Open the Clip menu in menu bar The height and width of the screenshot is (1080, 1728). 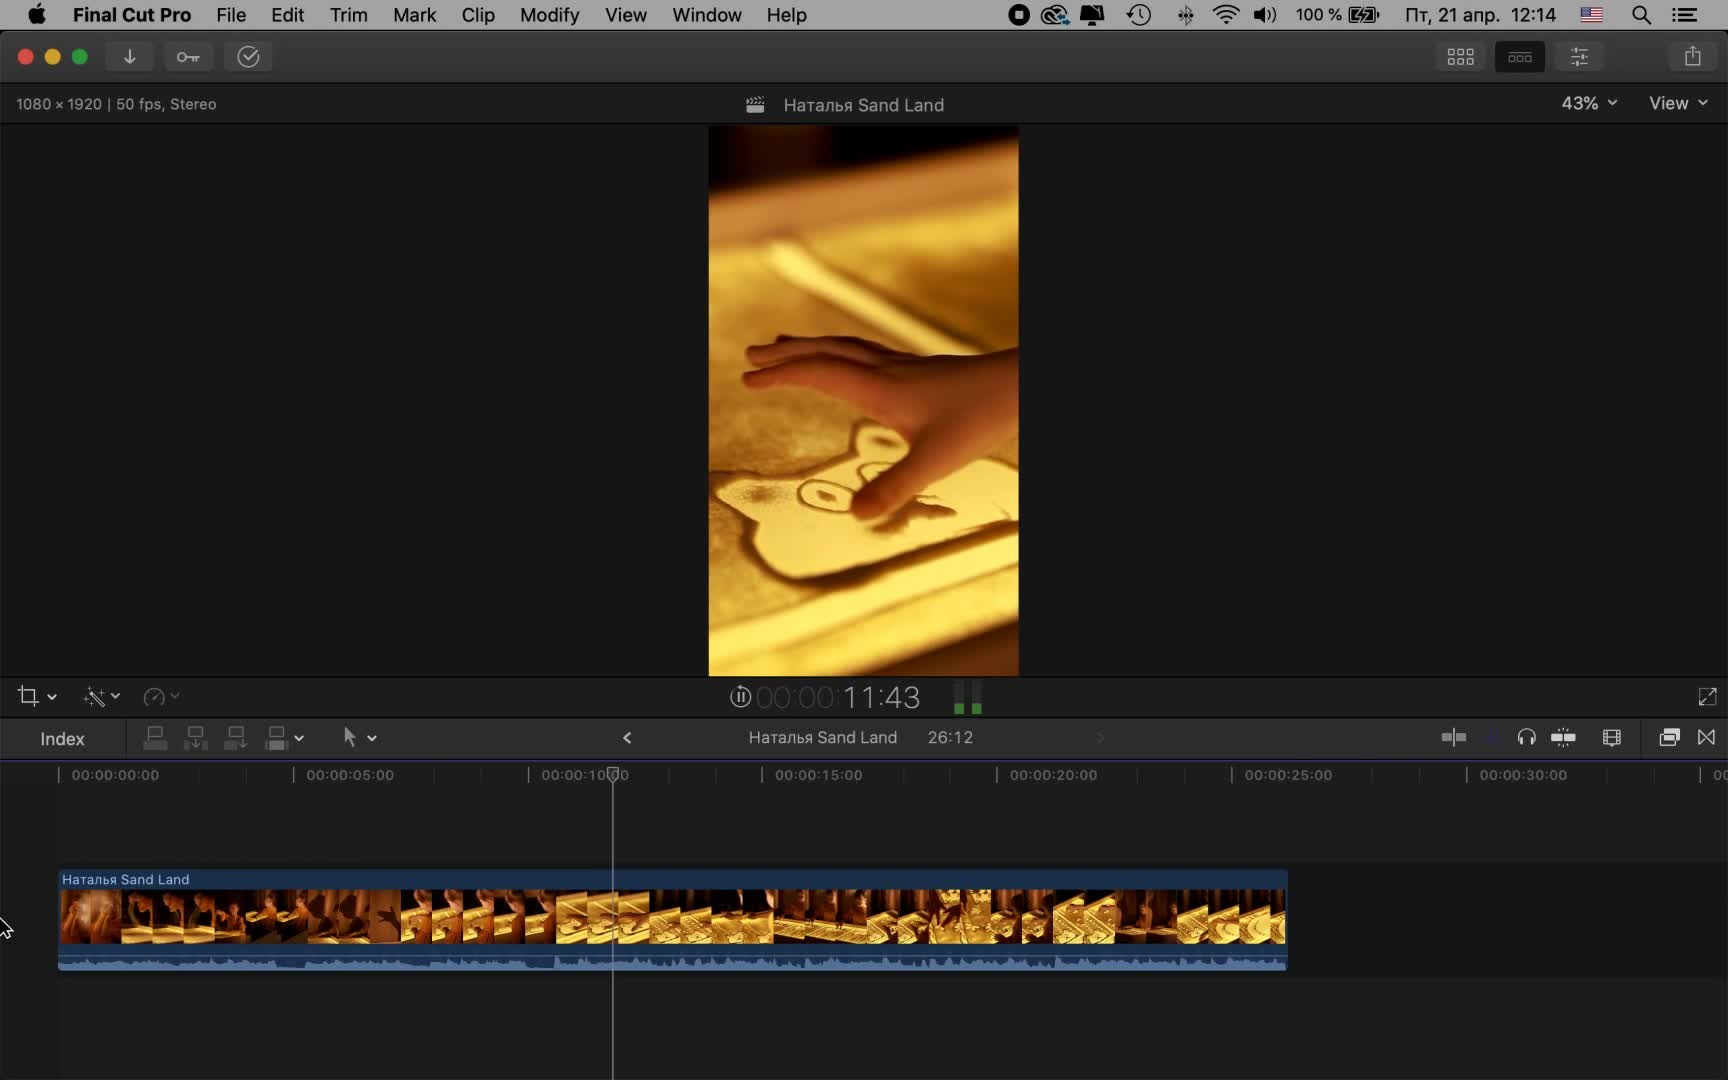click(x=477, y=15)
